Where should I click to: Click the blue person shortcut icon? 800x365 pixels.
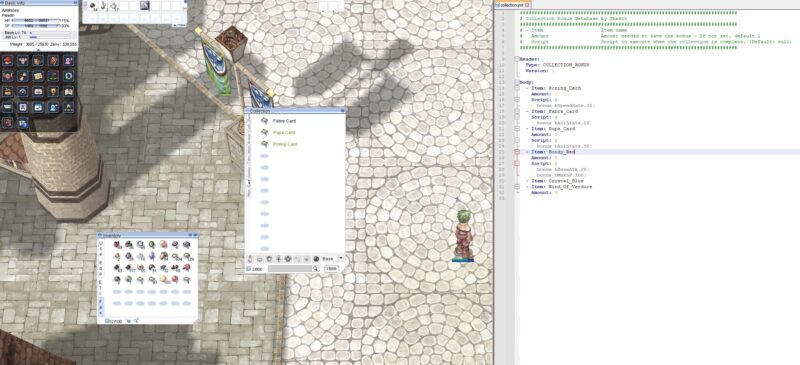point(53,107)
